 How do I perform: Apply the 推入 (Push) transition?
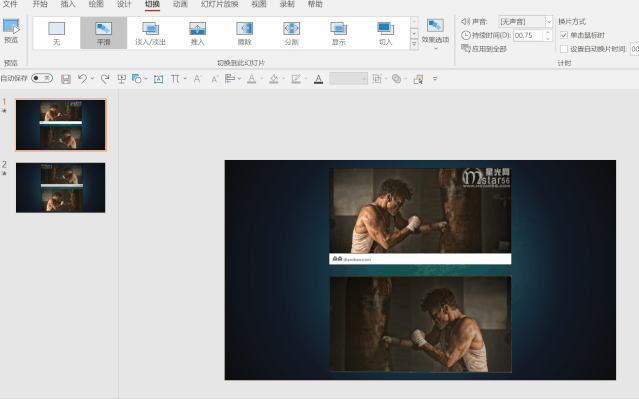click(197, 33)
